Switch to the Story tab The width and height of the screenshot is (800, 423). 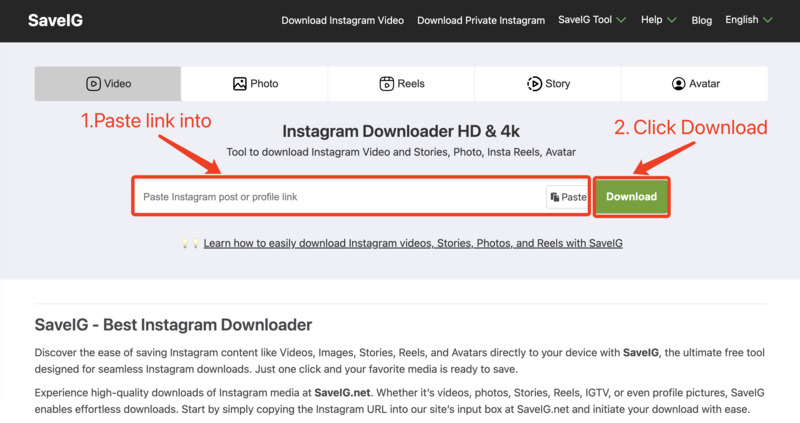click(x=548, y=84)
